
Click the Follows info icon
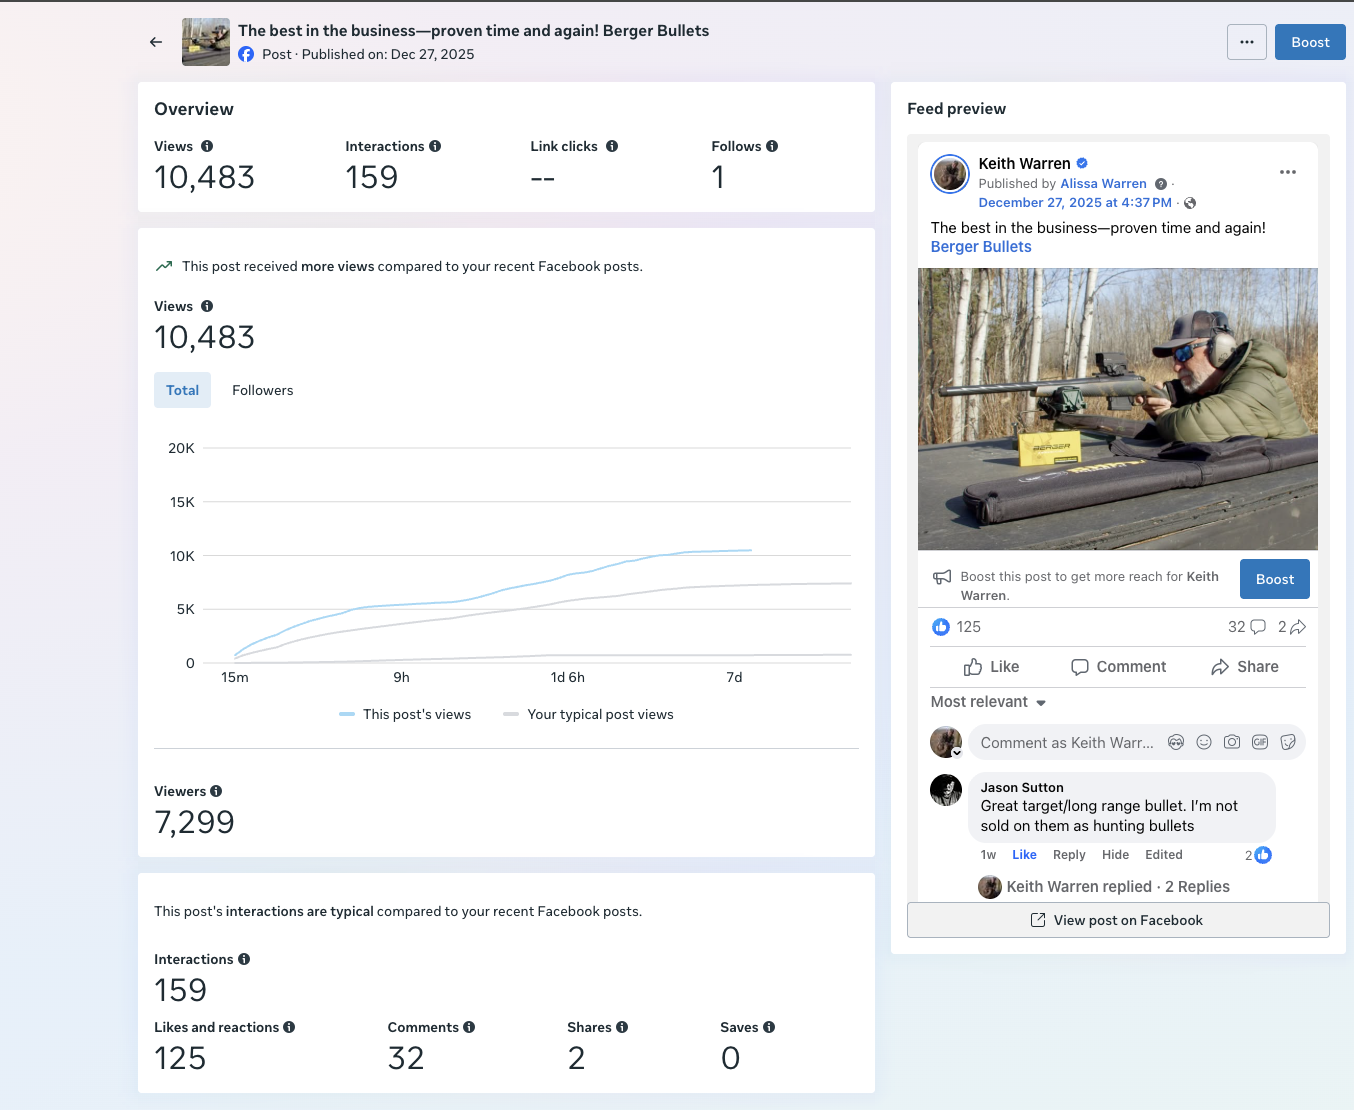click(x=772, y=146)
